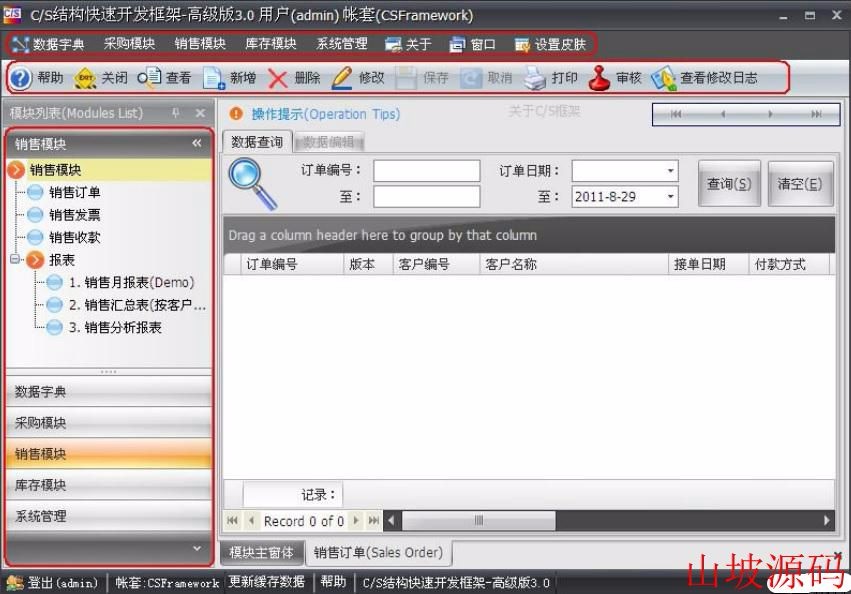Collapse the 销售模块 panel with the chevron

(195, 142)
